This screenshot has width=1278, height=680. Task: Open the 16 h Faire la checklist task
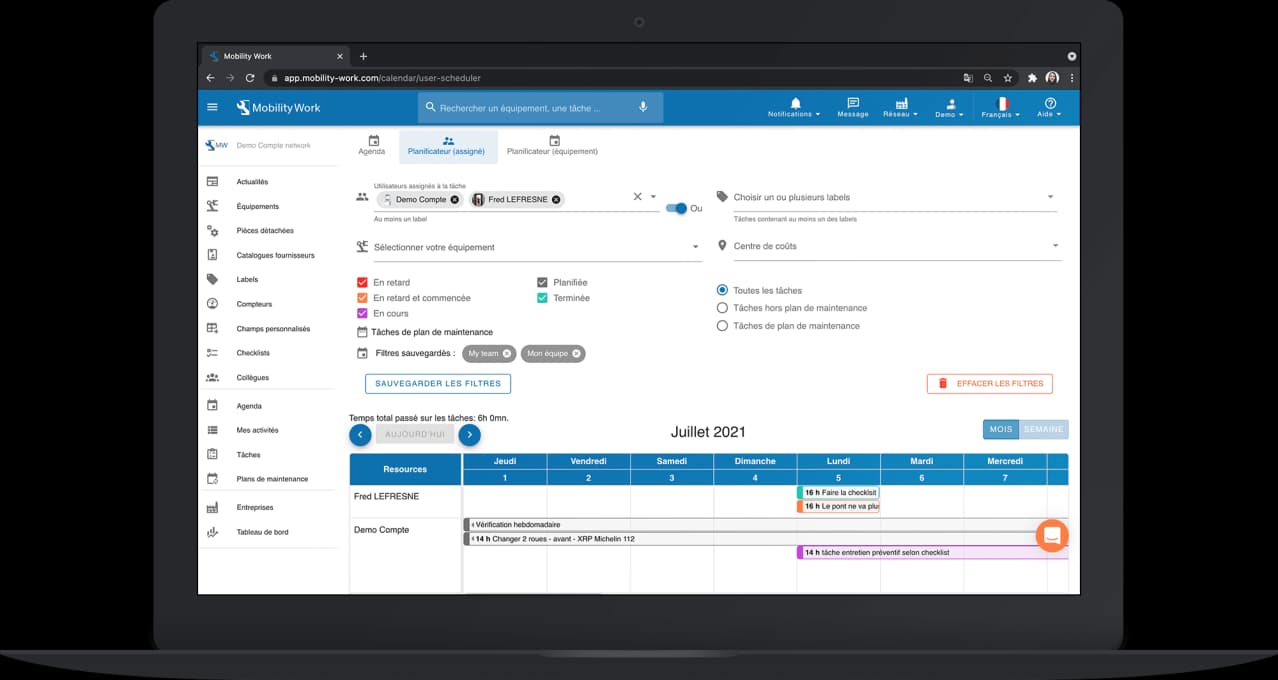[x=838, y=493]
